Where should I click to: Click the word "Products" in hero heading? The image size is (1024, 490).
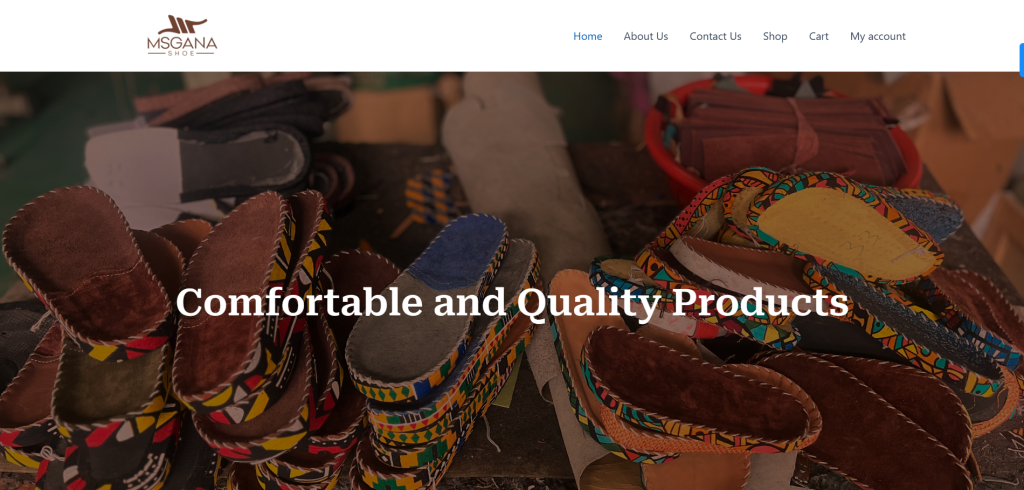(761, 302)
